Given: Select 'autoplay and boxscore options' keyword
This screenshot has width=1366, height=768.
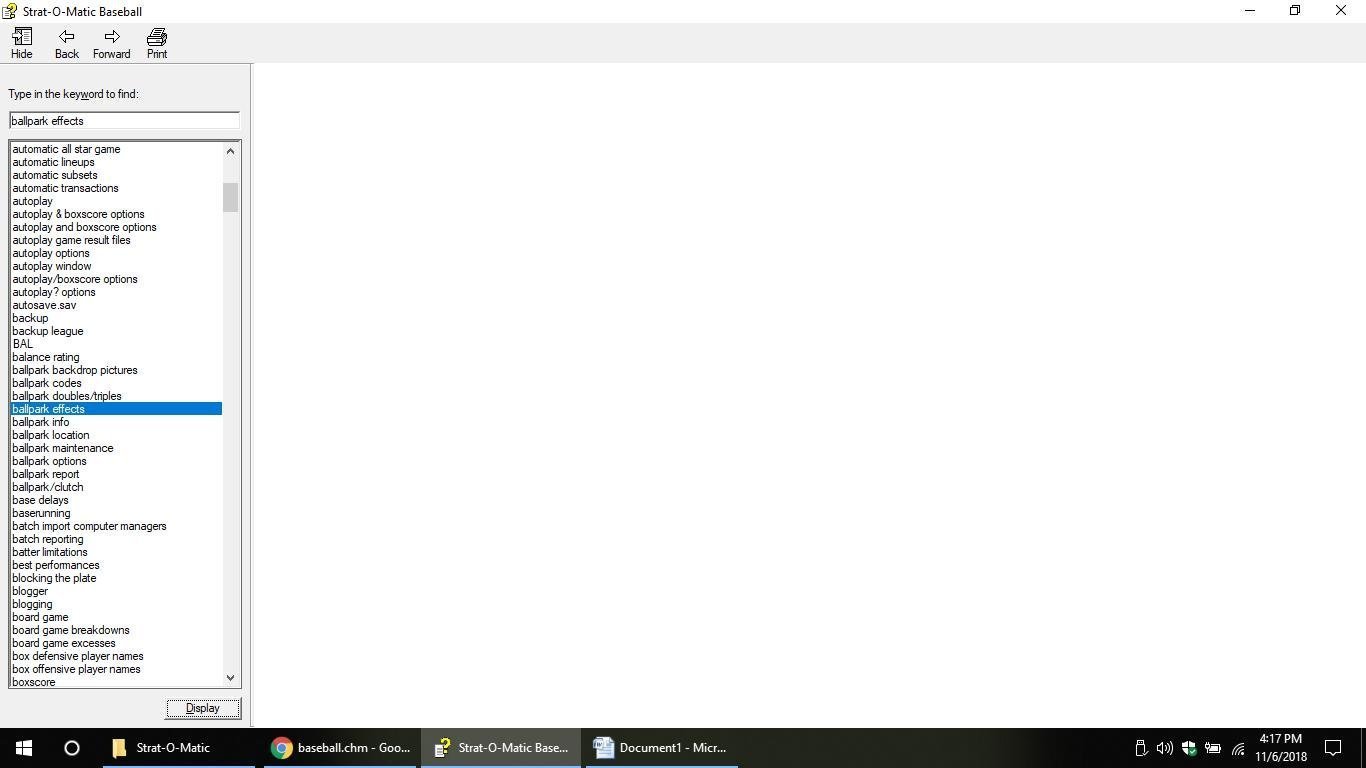Looking at the screenshot, I should coord(84,227).
